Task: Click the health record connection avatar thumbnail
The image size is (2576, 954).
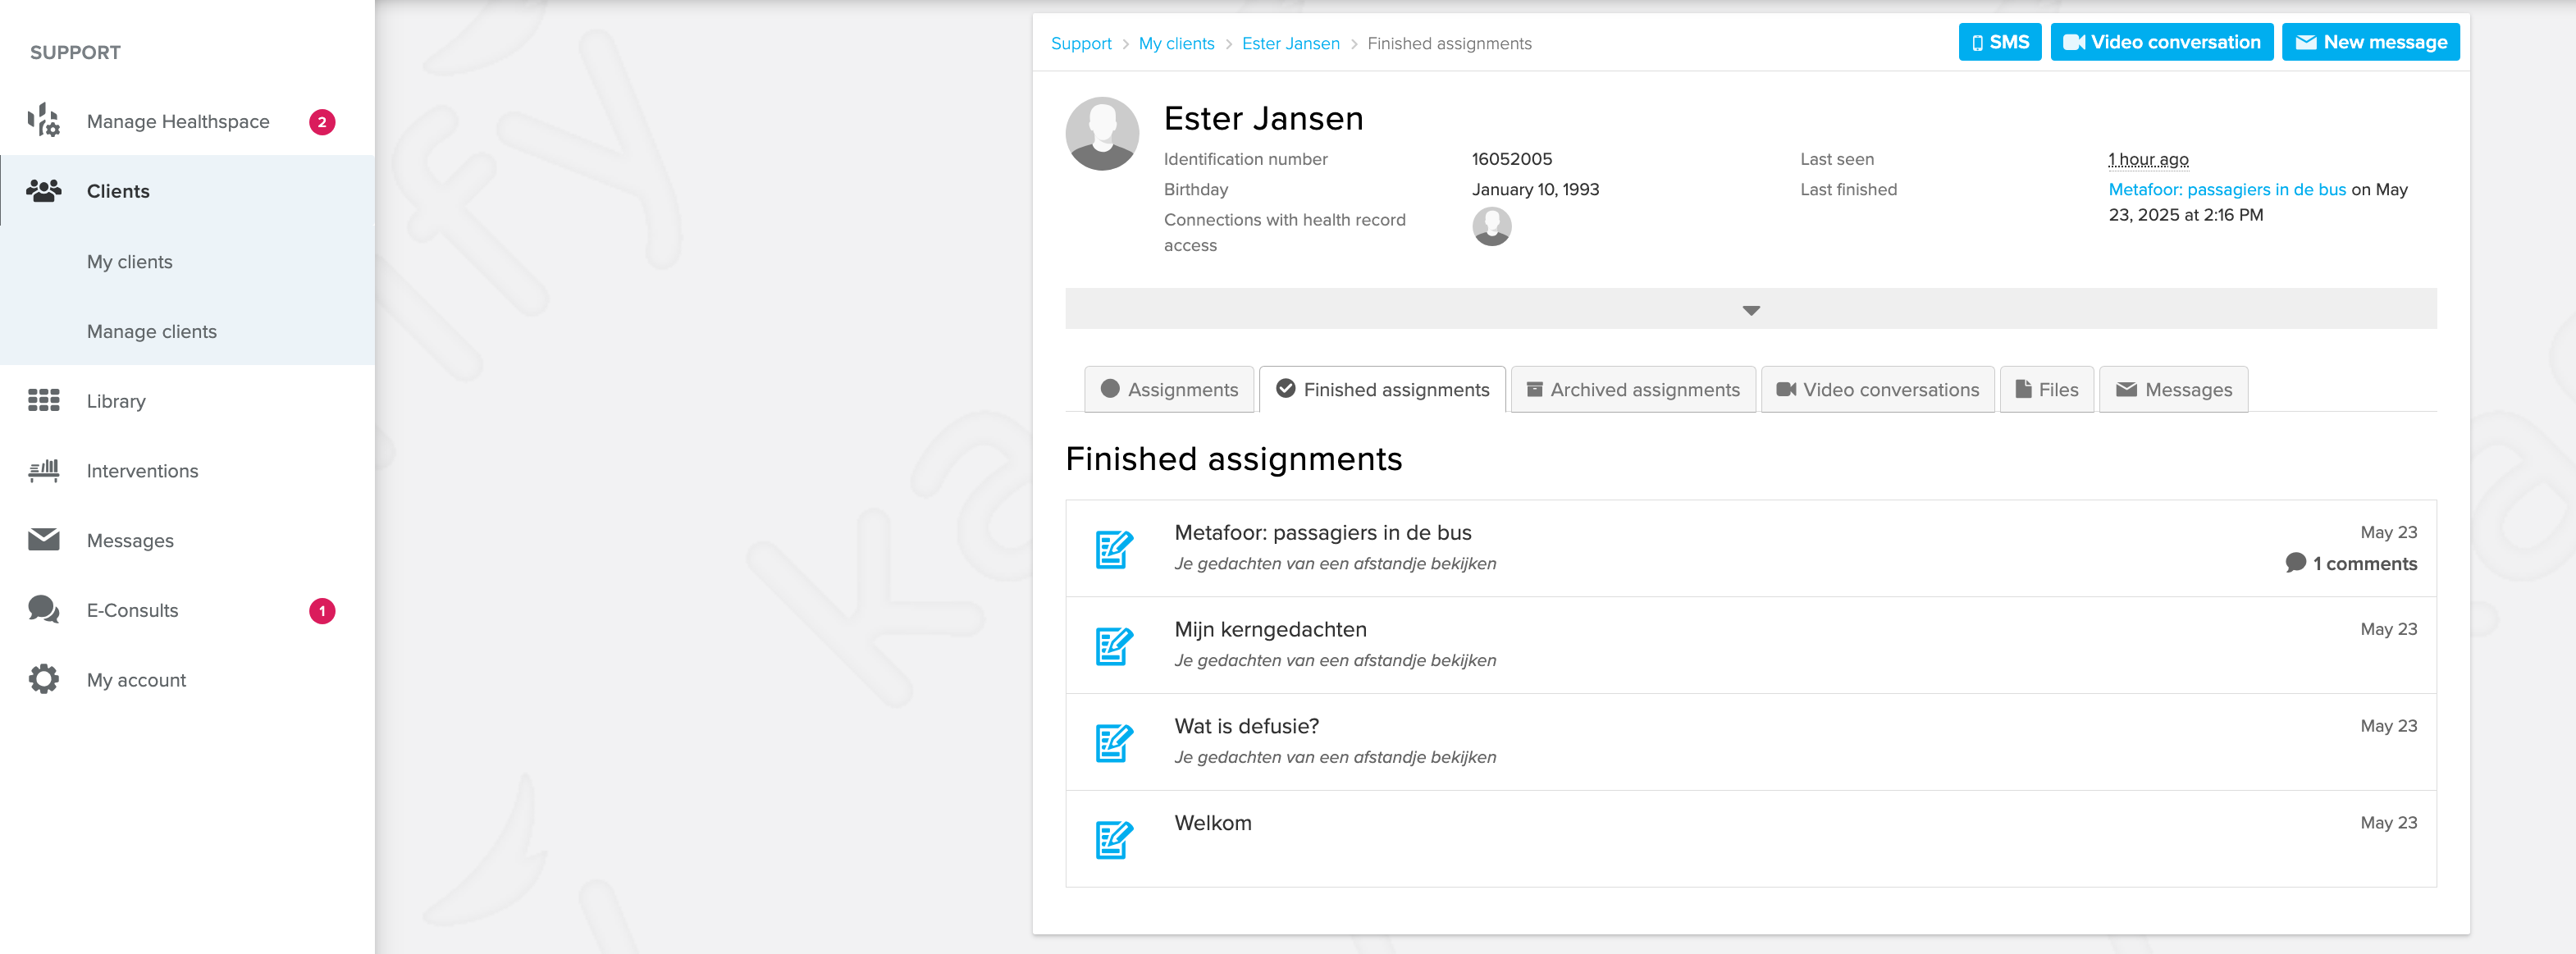Action: tap(1491, 226)
